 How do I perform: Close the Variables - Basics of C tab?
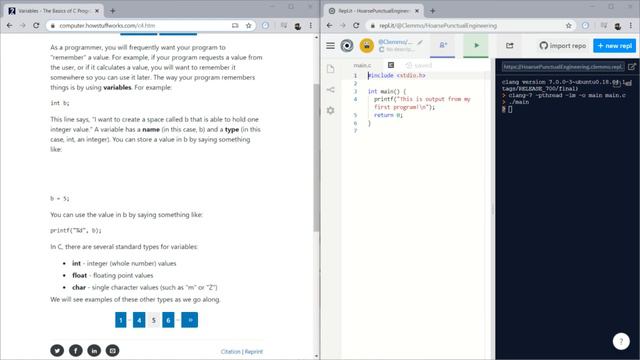(x=97, y=11)
